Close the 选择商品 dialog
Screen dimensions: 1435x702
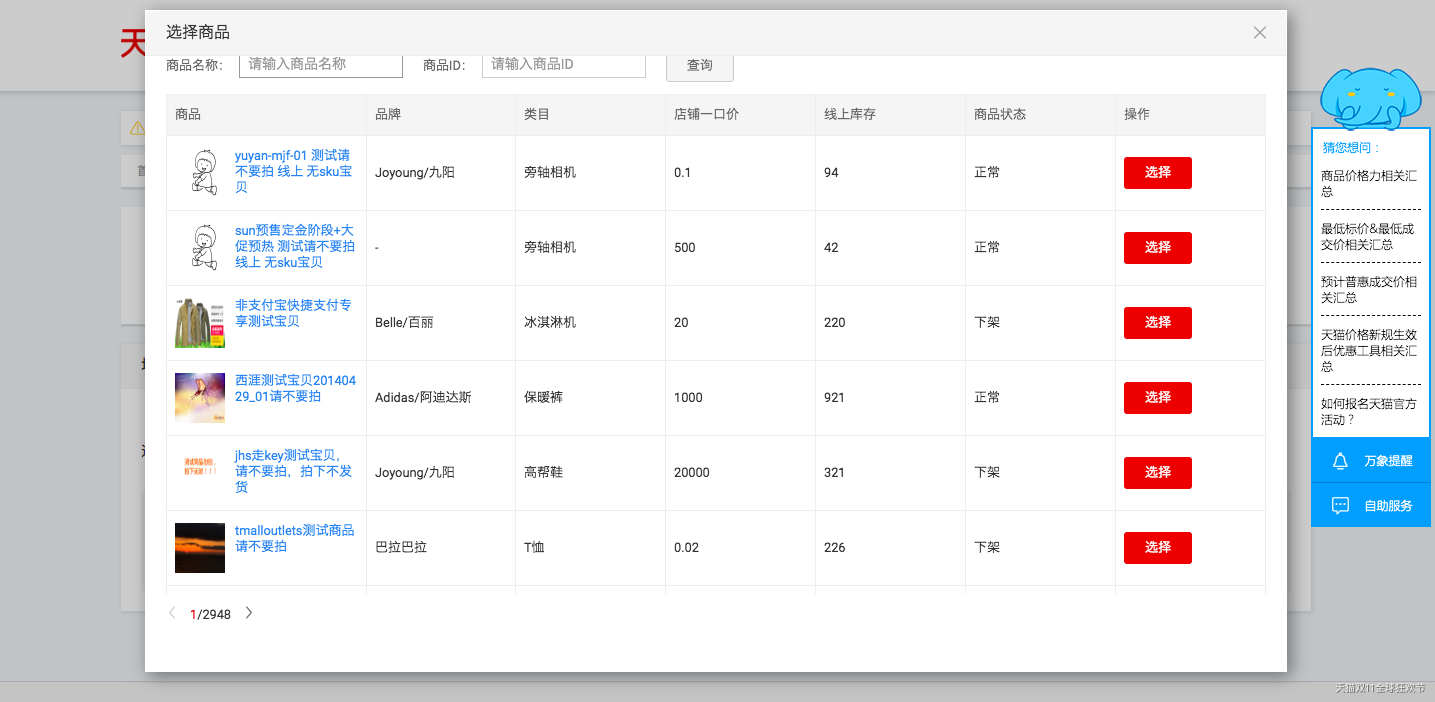(1259, 33)
